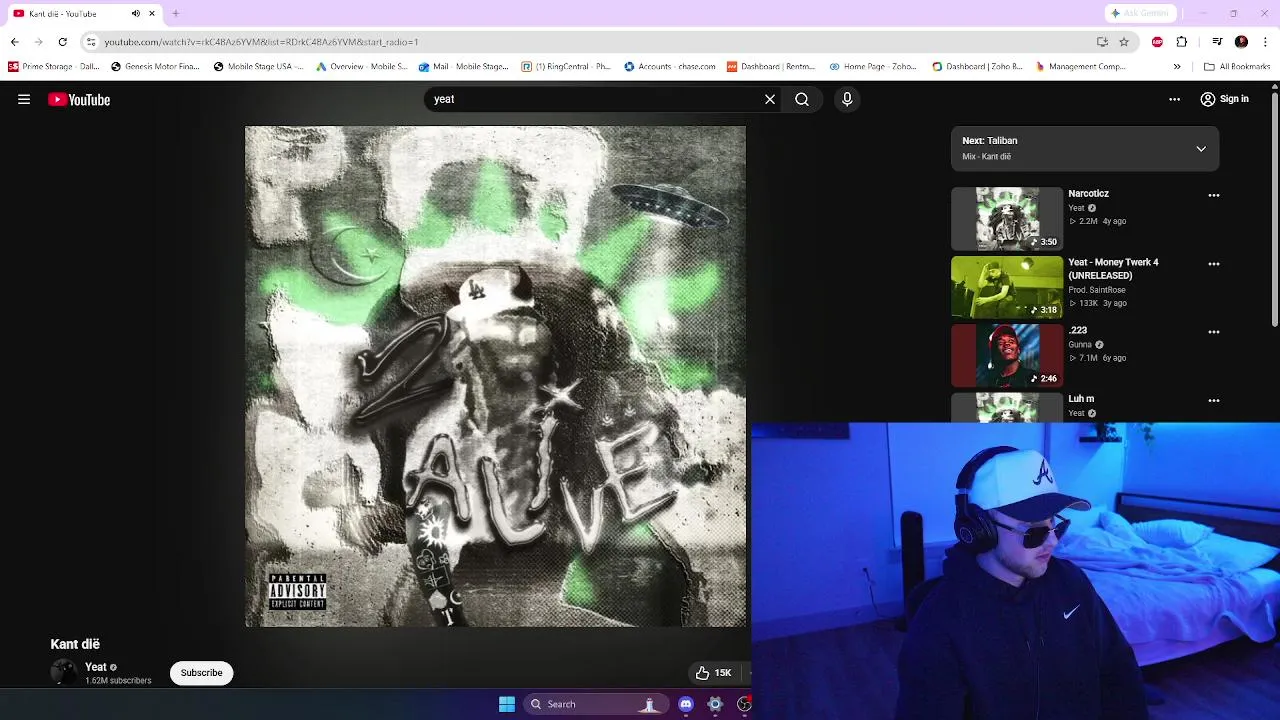Bookmark this page with the star icon
Screen dimensions: 1280x720
[1124, 42]
